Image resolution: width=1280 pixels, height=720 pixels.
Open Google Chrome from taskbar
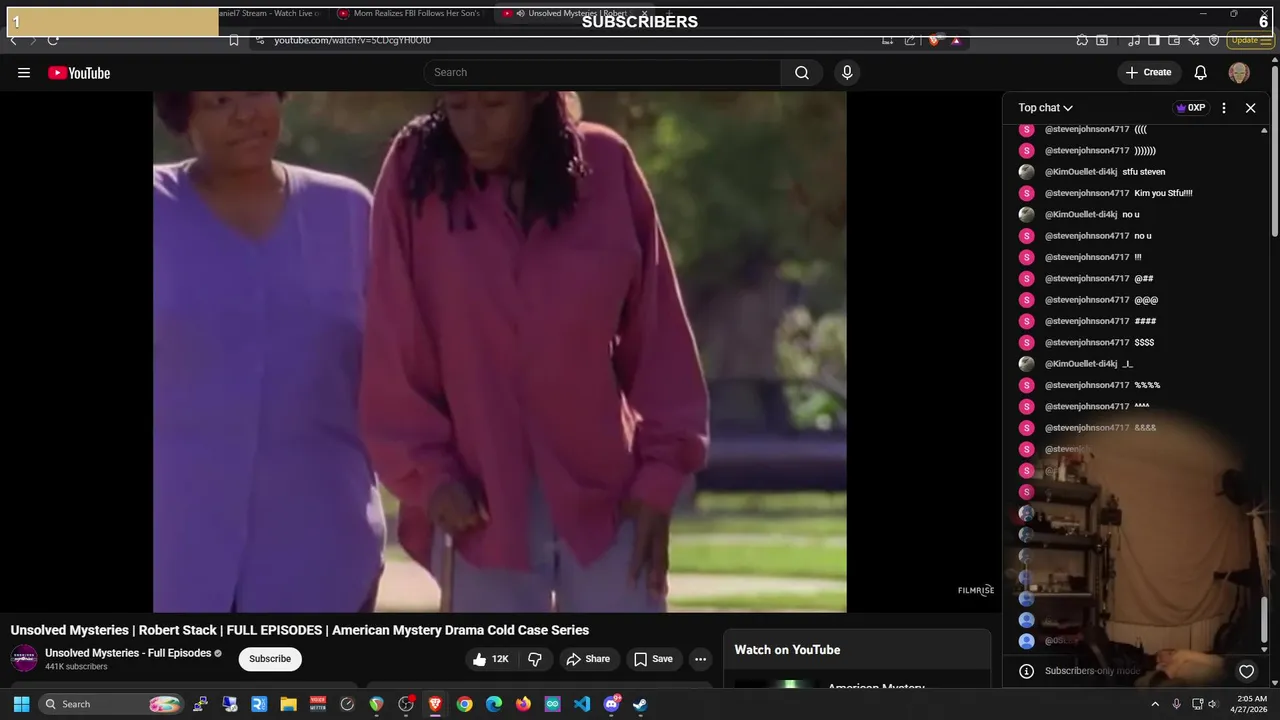[464, 704]
